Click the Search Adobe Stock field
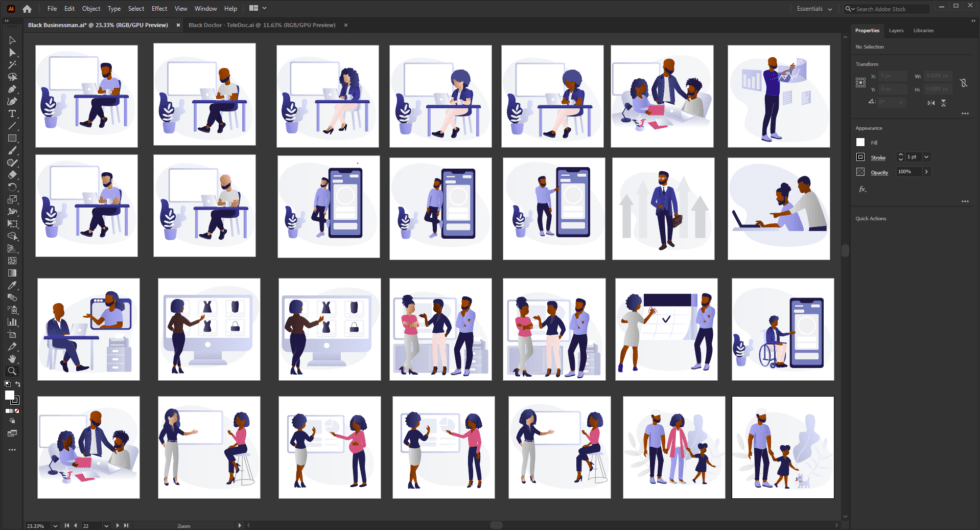The image size is (980, 530). point(890,9)
